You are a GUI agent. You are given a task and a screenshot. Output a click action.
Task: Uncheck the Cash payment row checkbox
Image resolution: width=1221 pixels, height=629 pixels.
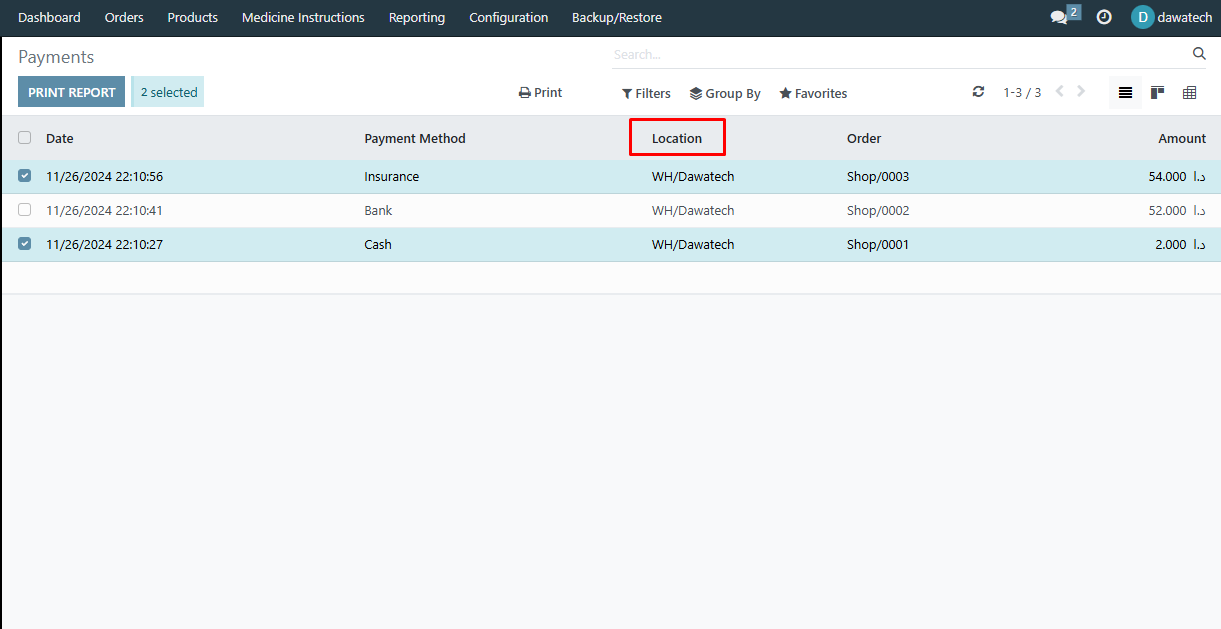click(x=25, y=244)
